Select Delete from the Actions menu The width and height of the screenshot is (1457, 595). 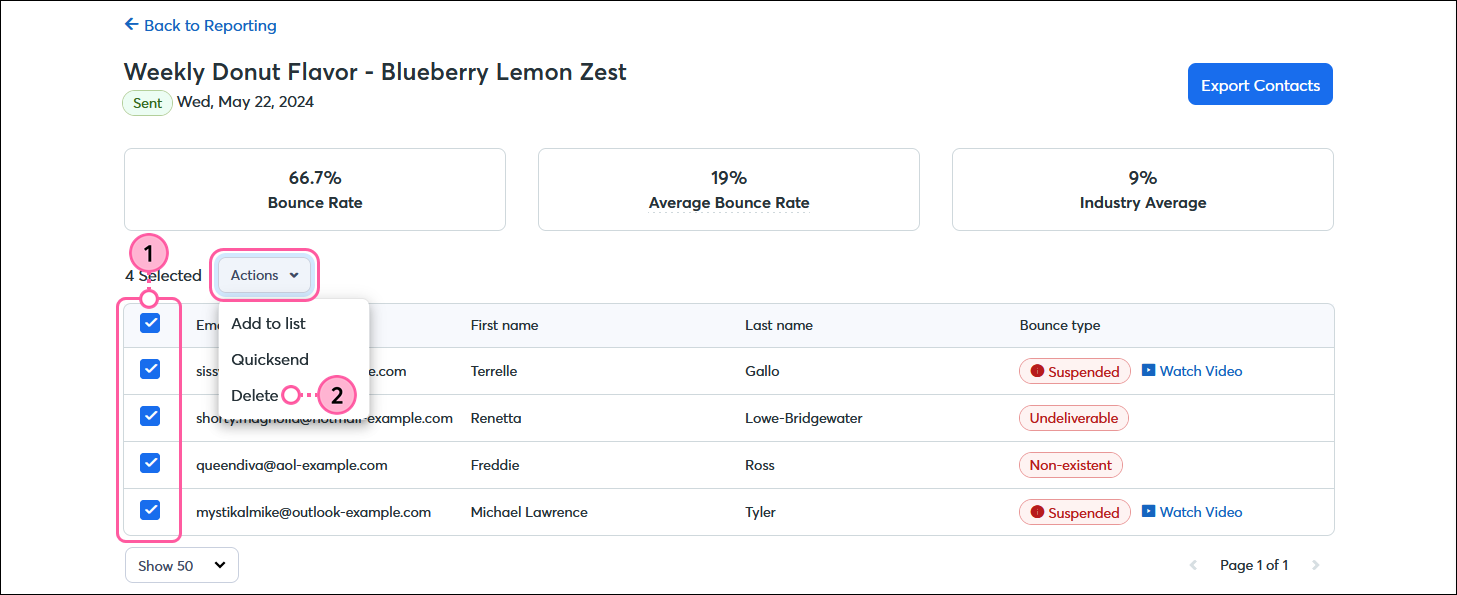(x=254, y=395)
